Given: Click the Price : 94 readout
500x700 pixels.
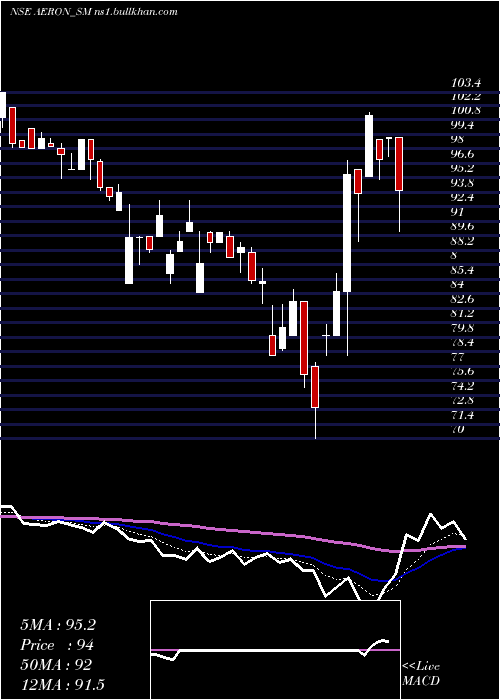Looking at the screenshot, I should coord(57,645).
